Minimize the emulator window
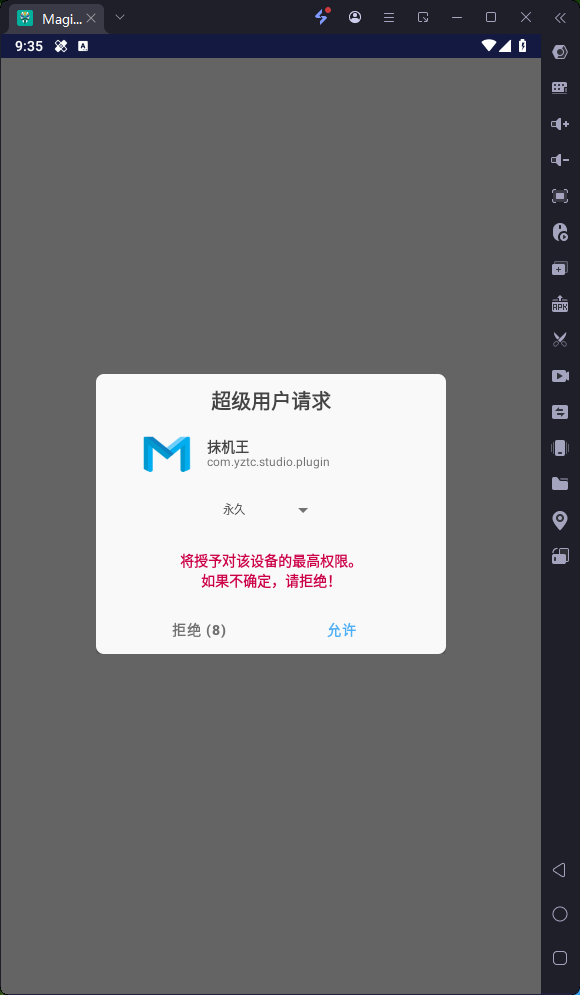The height and width of the screenshot is (995, 580). tap(457, 18)
